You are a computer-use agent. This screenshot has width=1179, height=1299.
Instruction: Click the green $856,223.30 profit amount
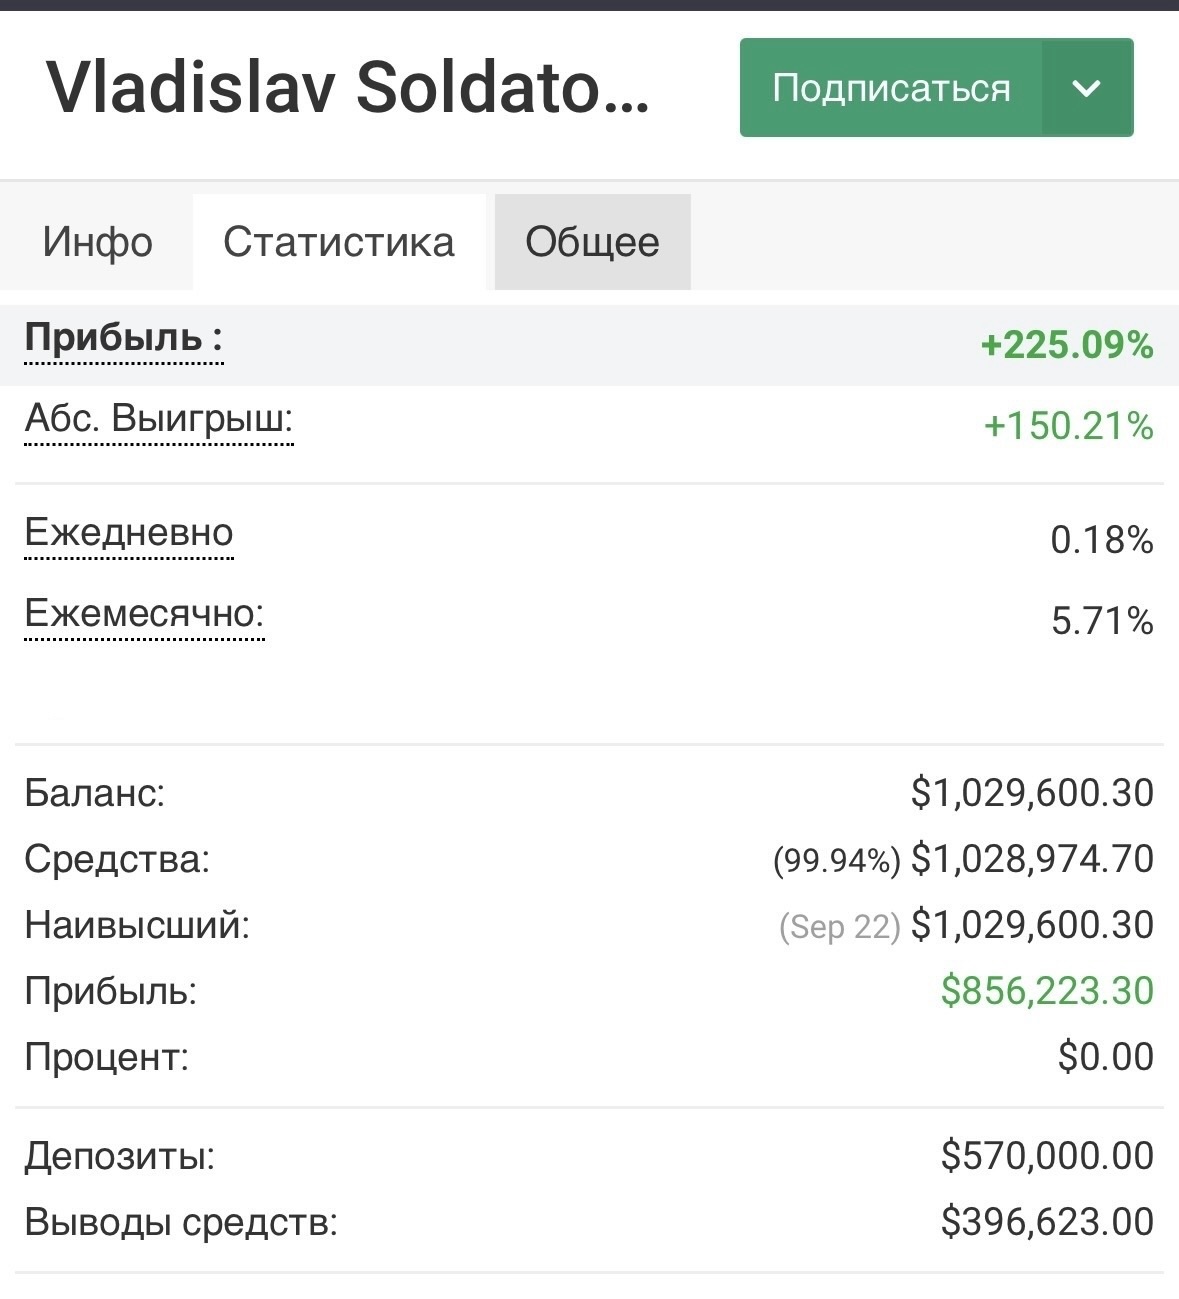1047,991
